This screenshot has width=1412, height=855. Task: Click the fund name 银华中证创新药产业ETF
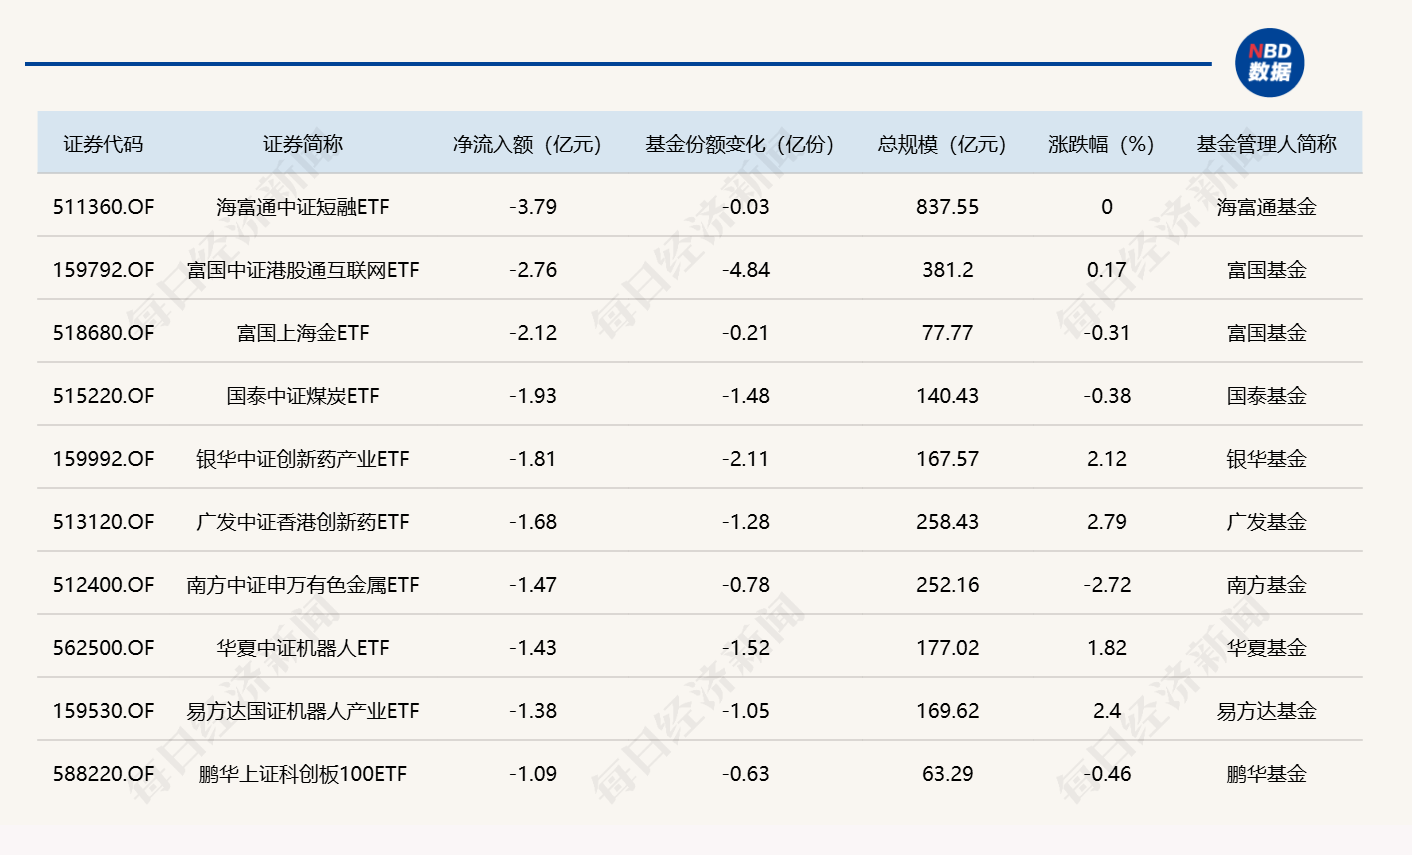coord(303,459)
